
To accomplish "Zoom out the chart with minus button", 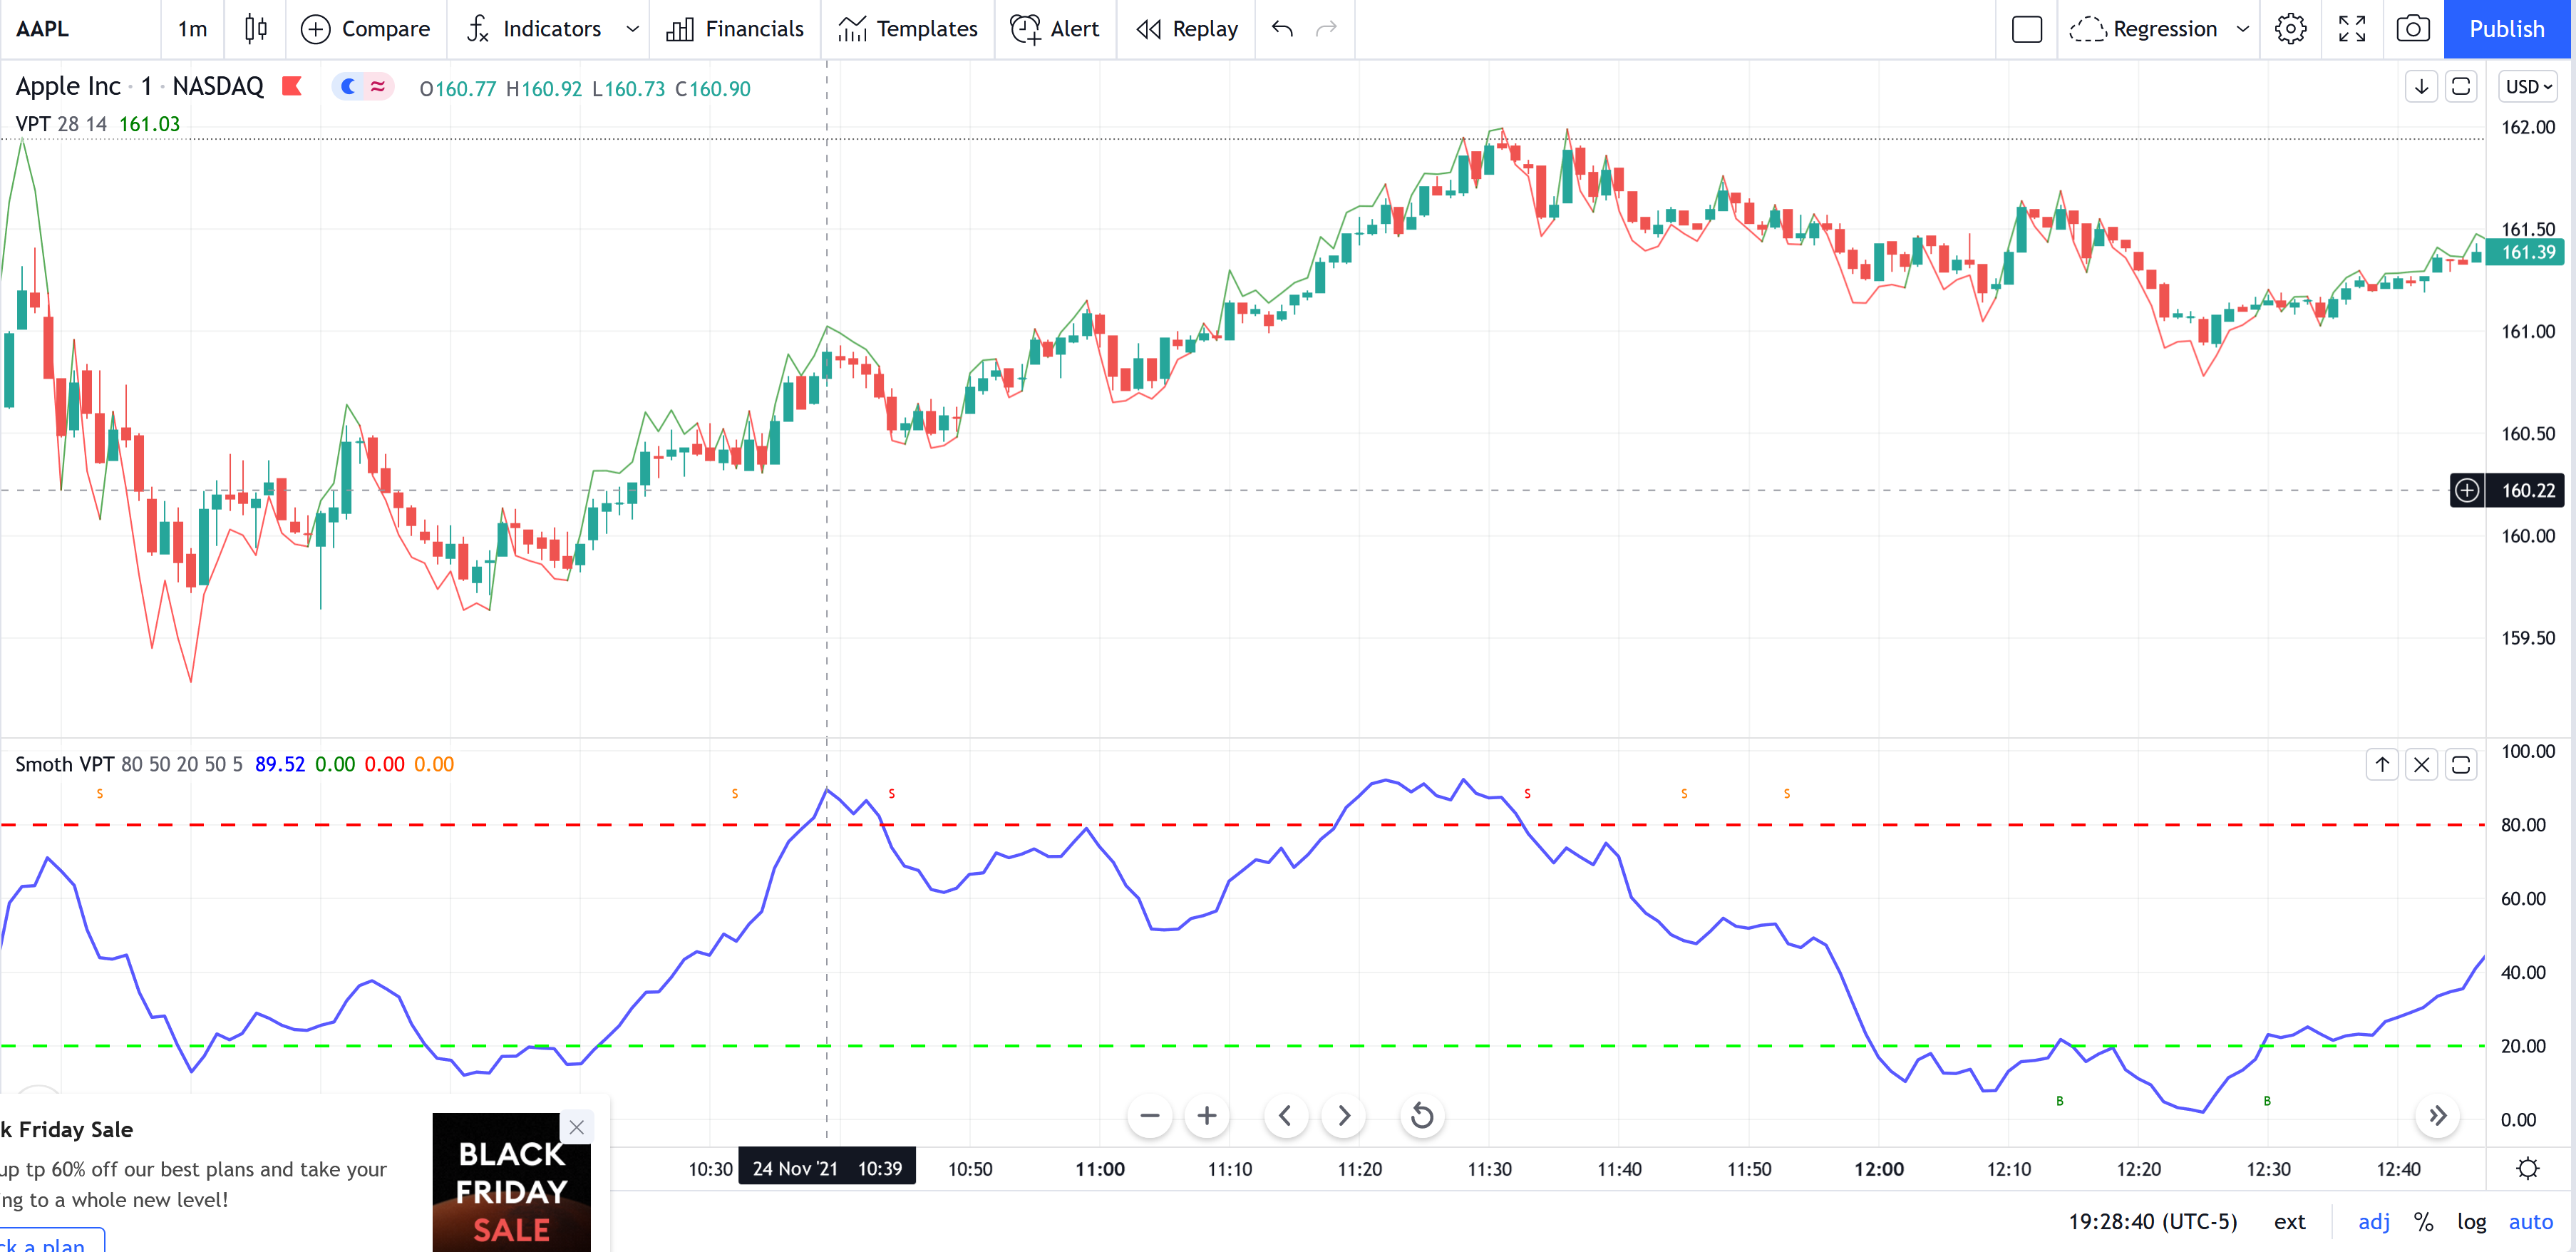I will [1150, 1115].
